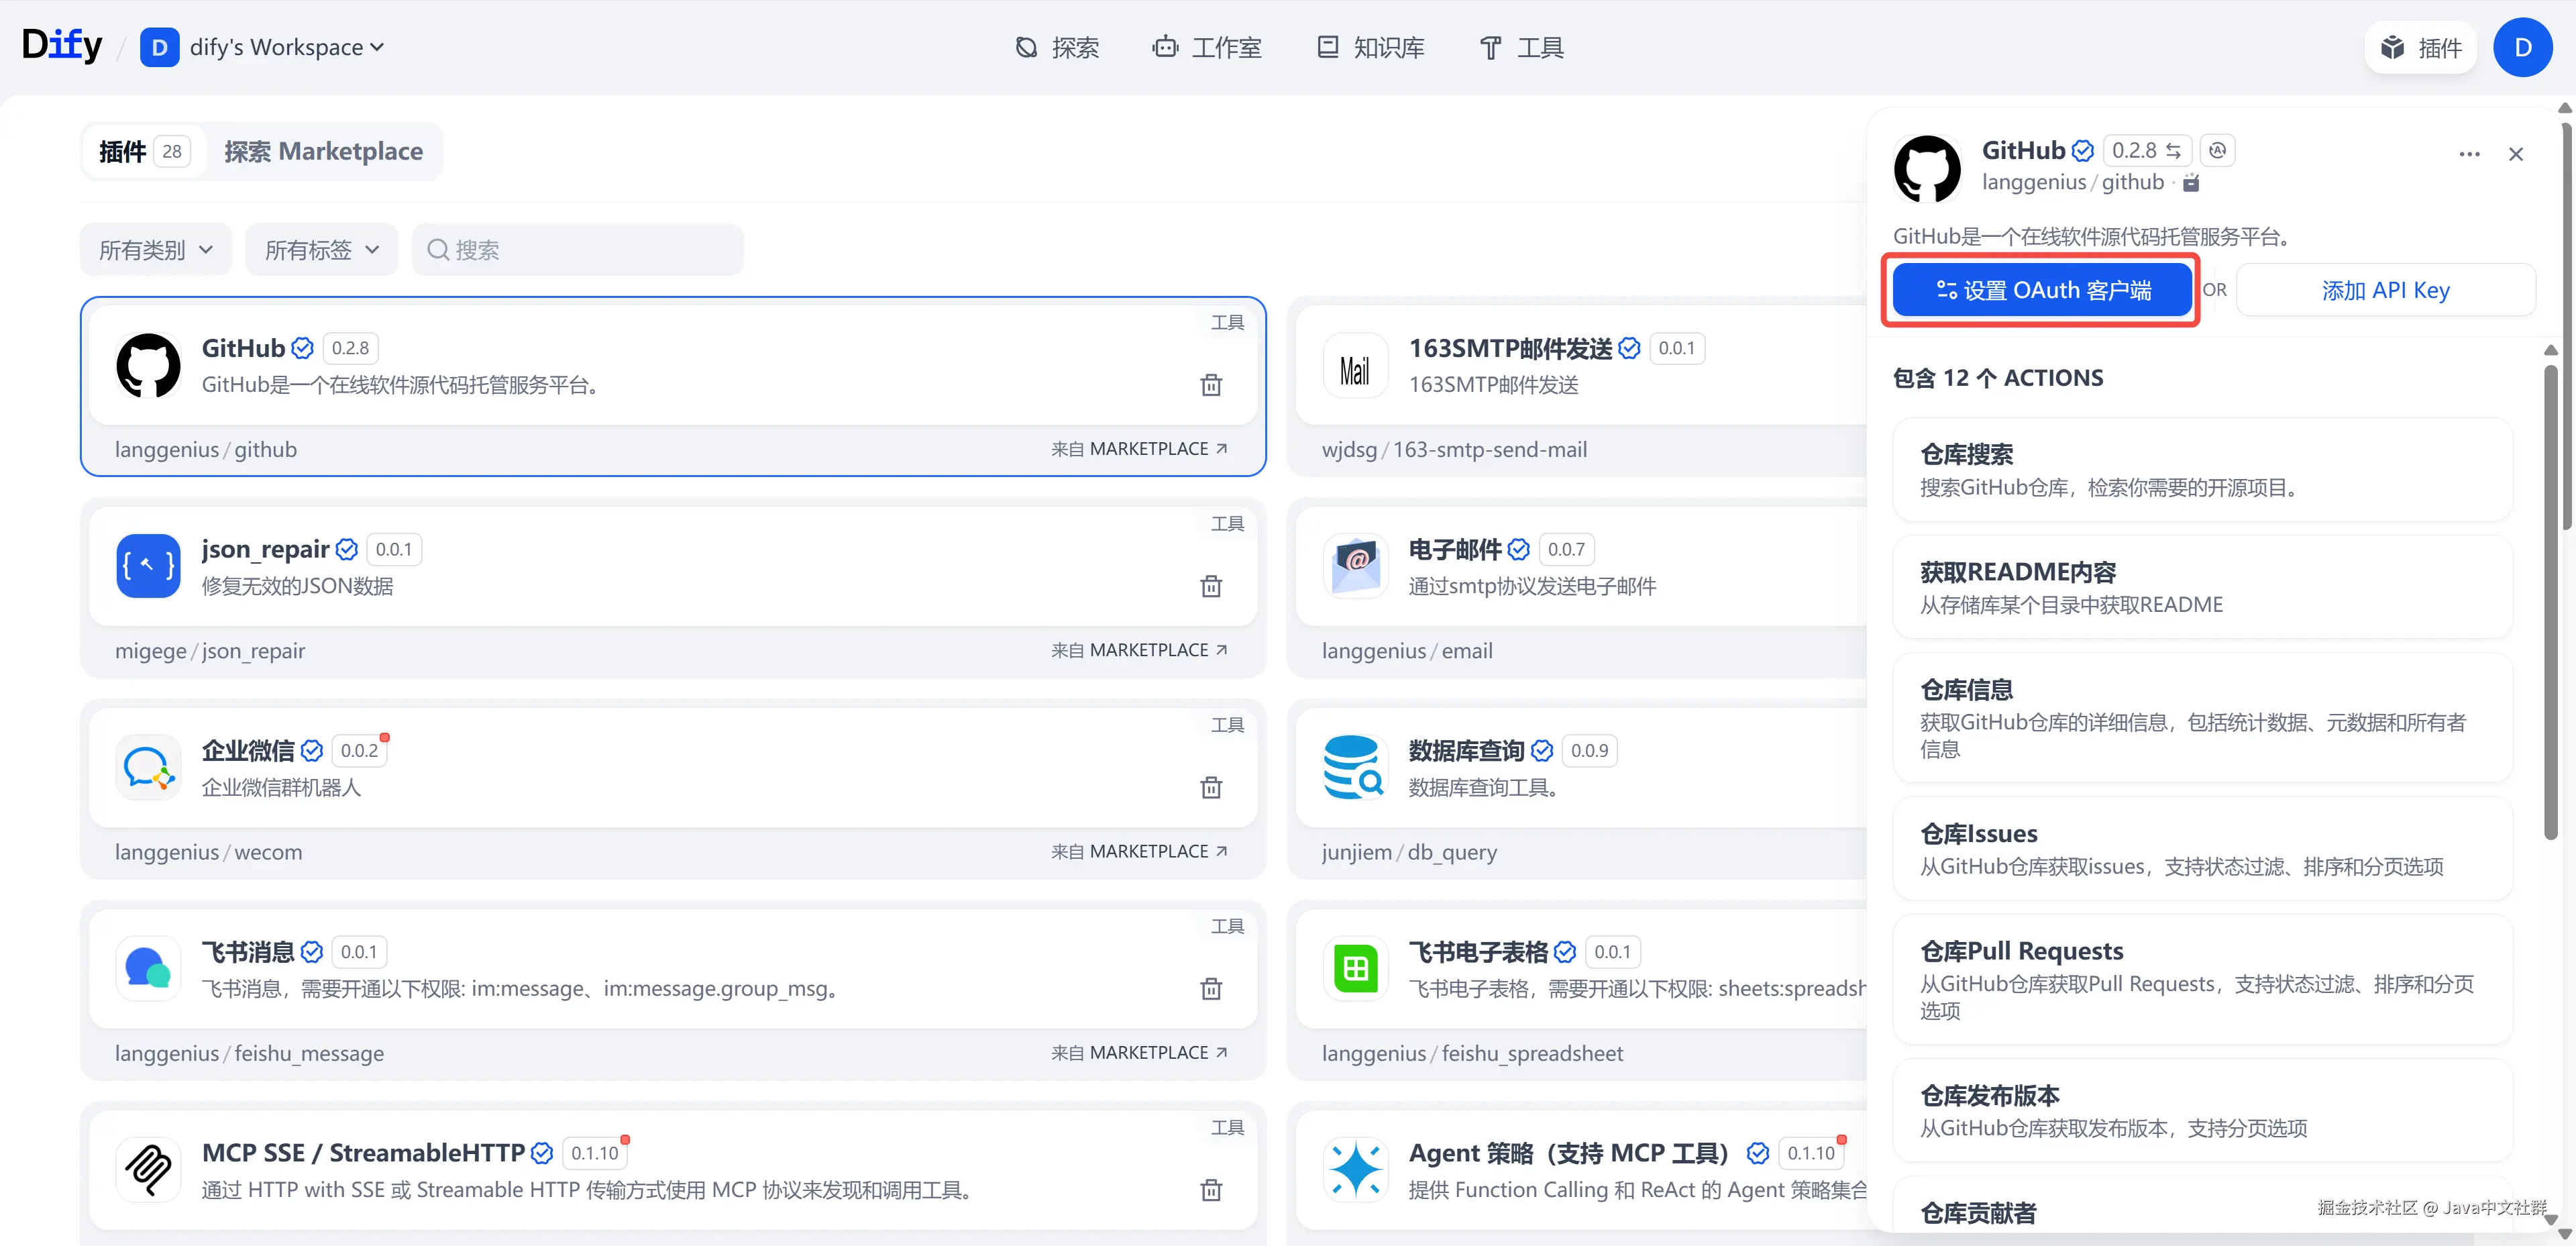Open 来自 MARKETPLACE link on wecom card
The image size is (2576, 1246).
(1139, 851)
